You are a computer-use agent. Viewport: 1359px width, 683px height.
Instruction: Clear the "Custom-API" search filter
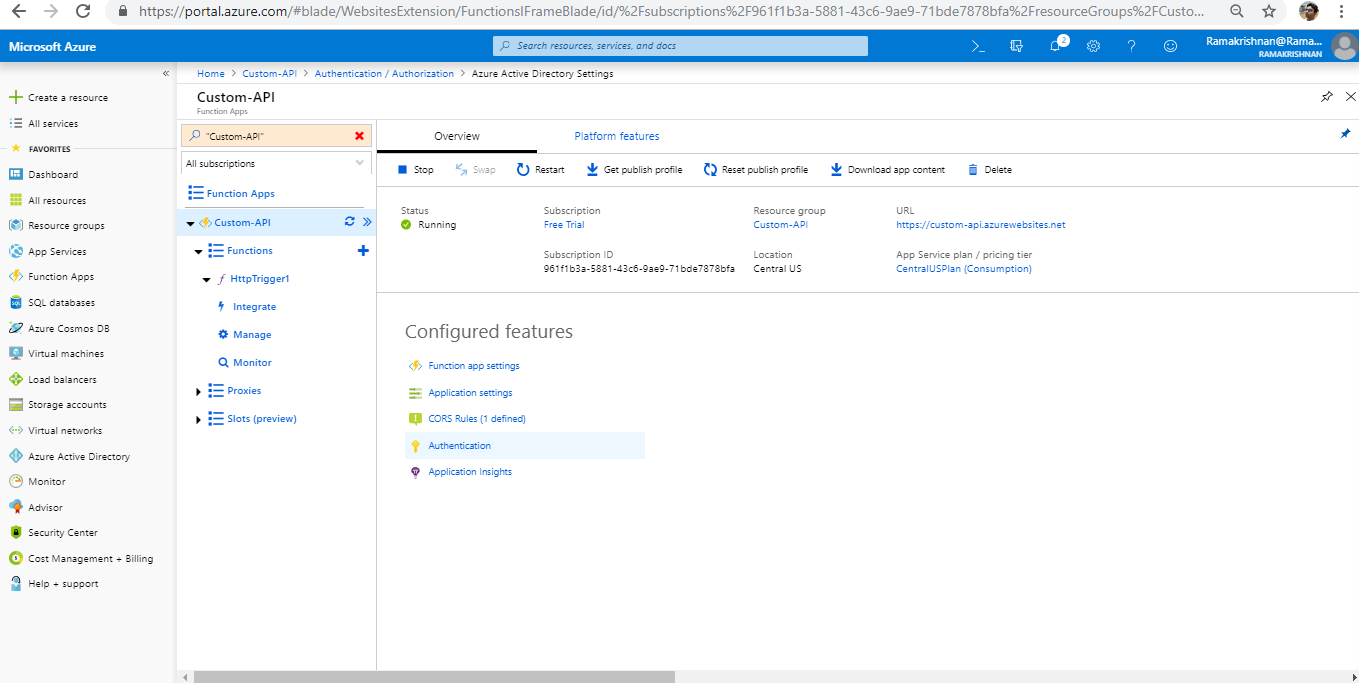click(x=360, y=136)
